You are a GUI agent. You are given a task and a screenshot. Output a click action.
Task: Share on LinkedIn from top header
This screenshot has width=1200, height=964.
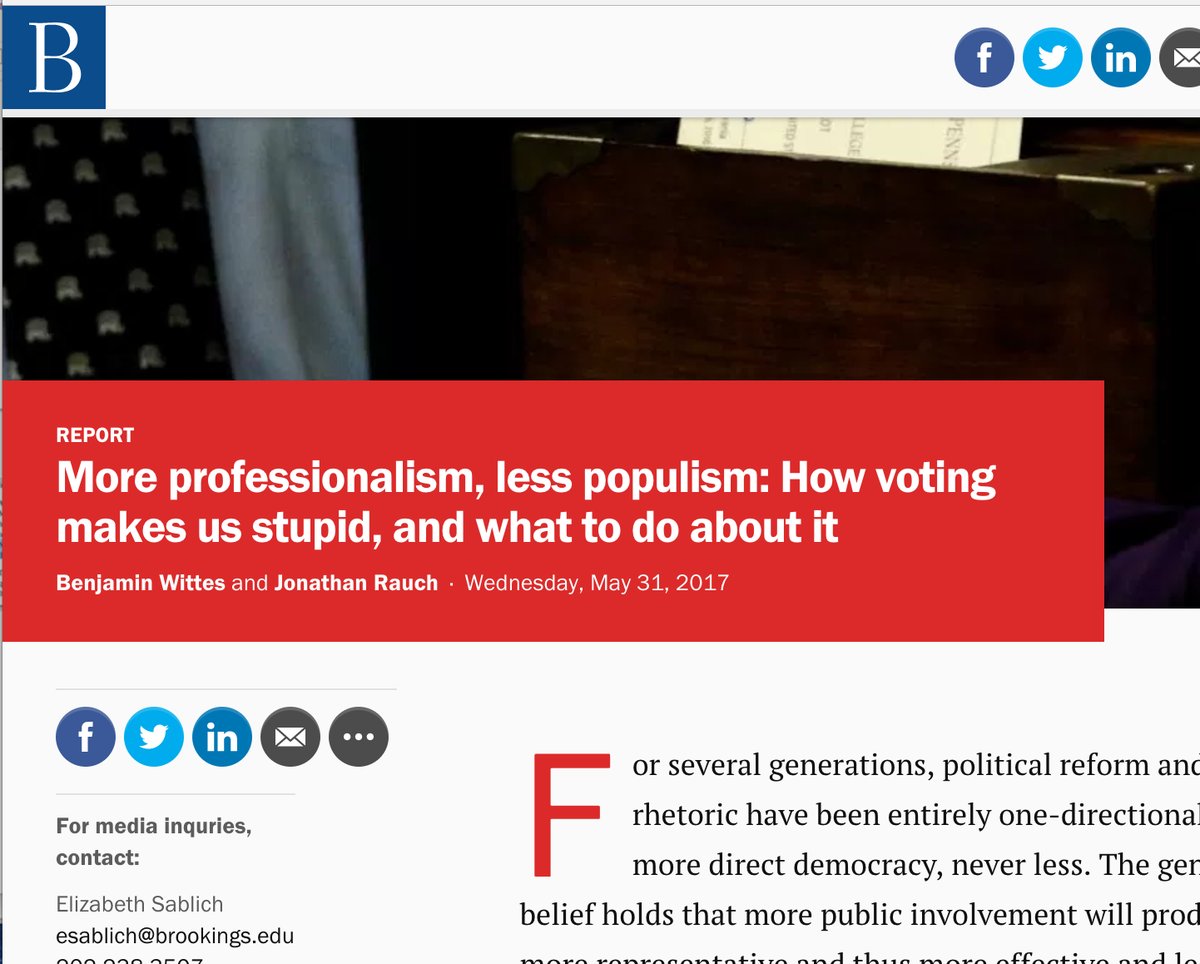point(1120,58)
